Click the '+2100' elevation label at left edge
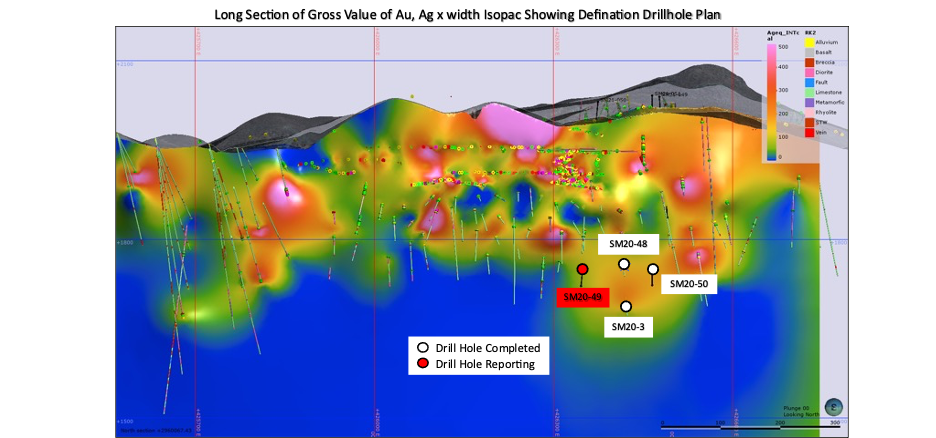 pyautogui.click(x=125, y=64)
